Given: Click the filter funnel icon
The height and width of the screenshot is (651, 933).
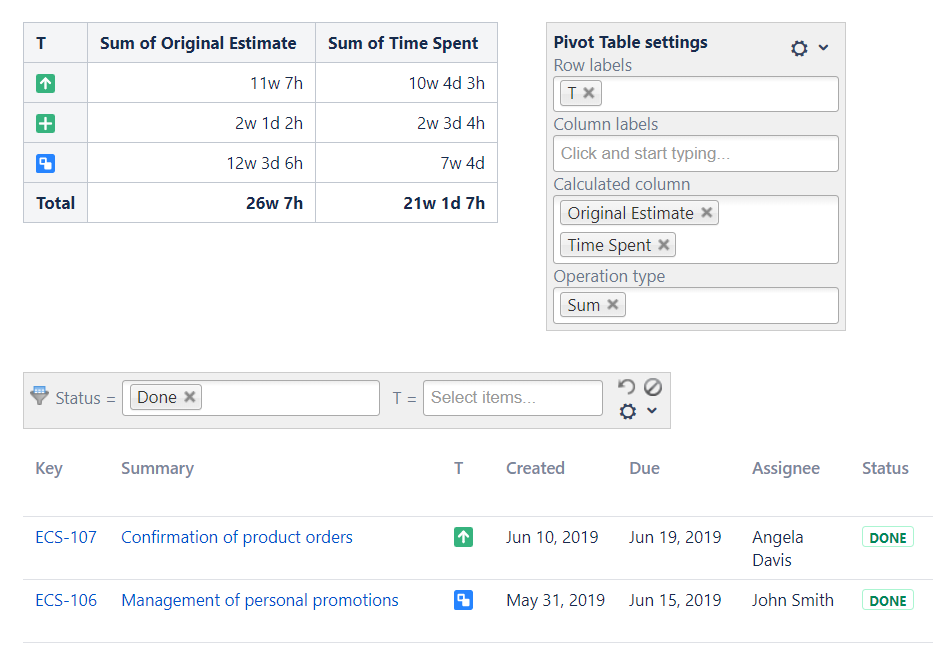Looking at the screenshot, I should [40, 396].
